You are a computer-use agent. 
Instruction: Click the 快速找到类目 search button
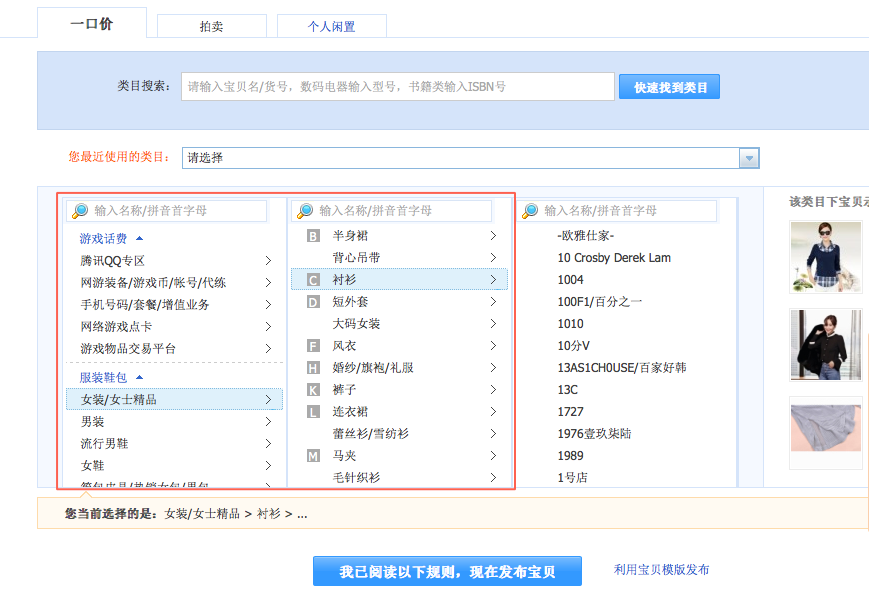click(669, 88)
